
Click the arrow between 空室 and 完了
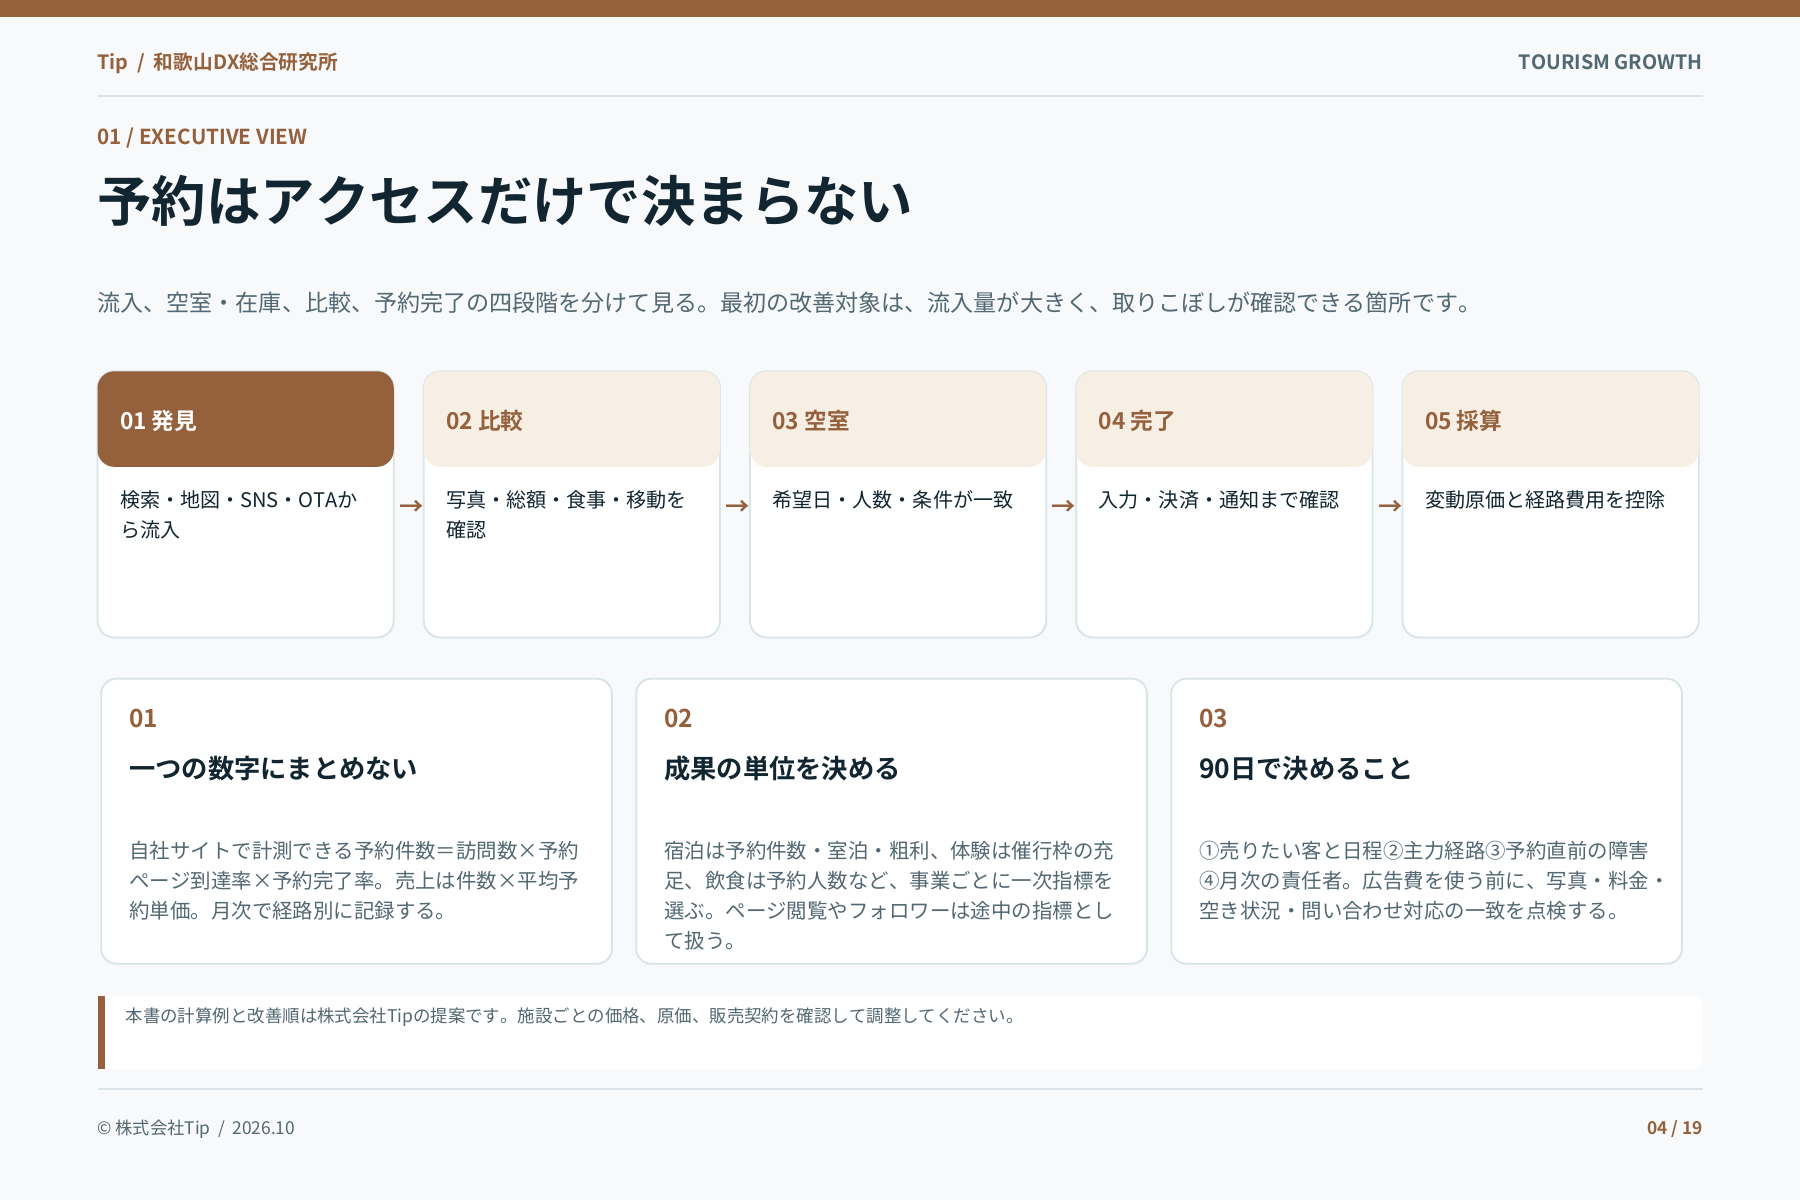tap(1062, 506)
